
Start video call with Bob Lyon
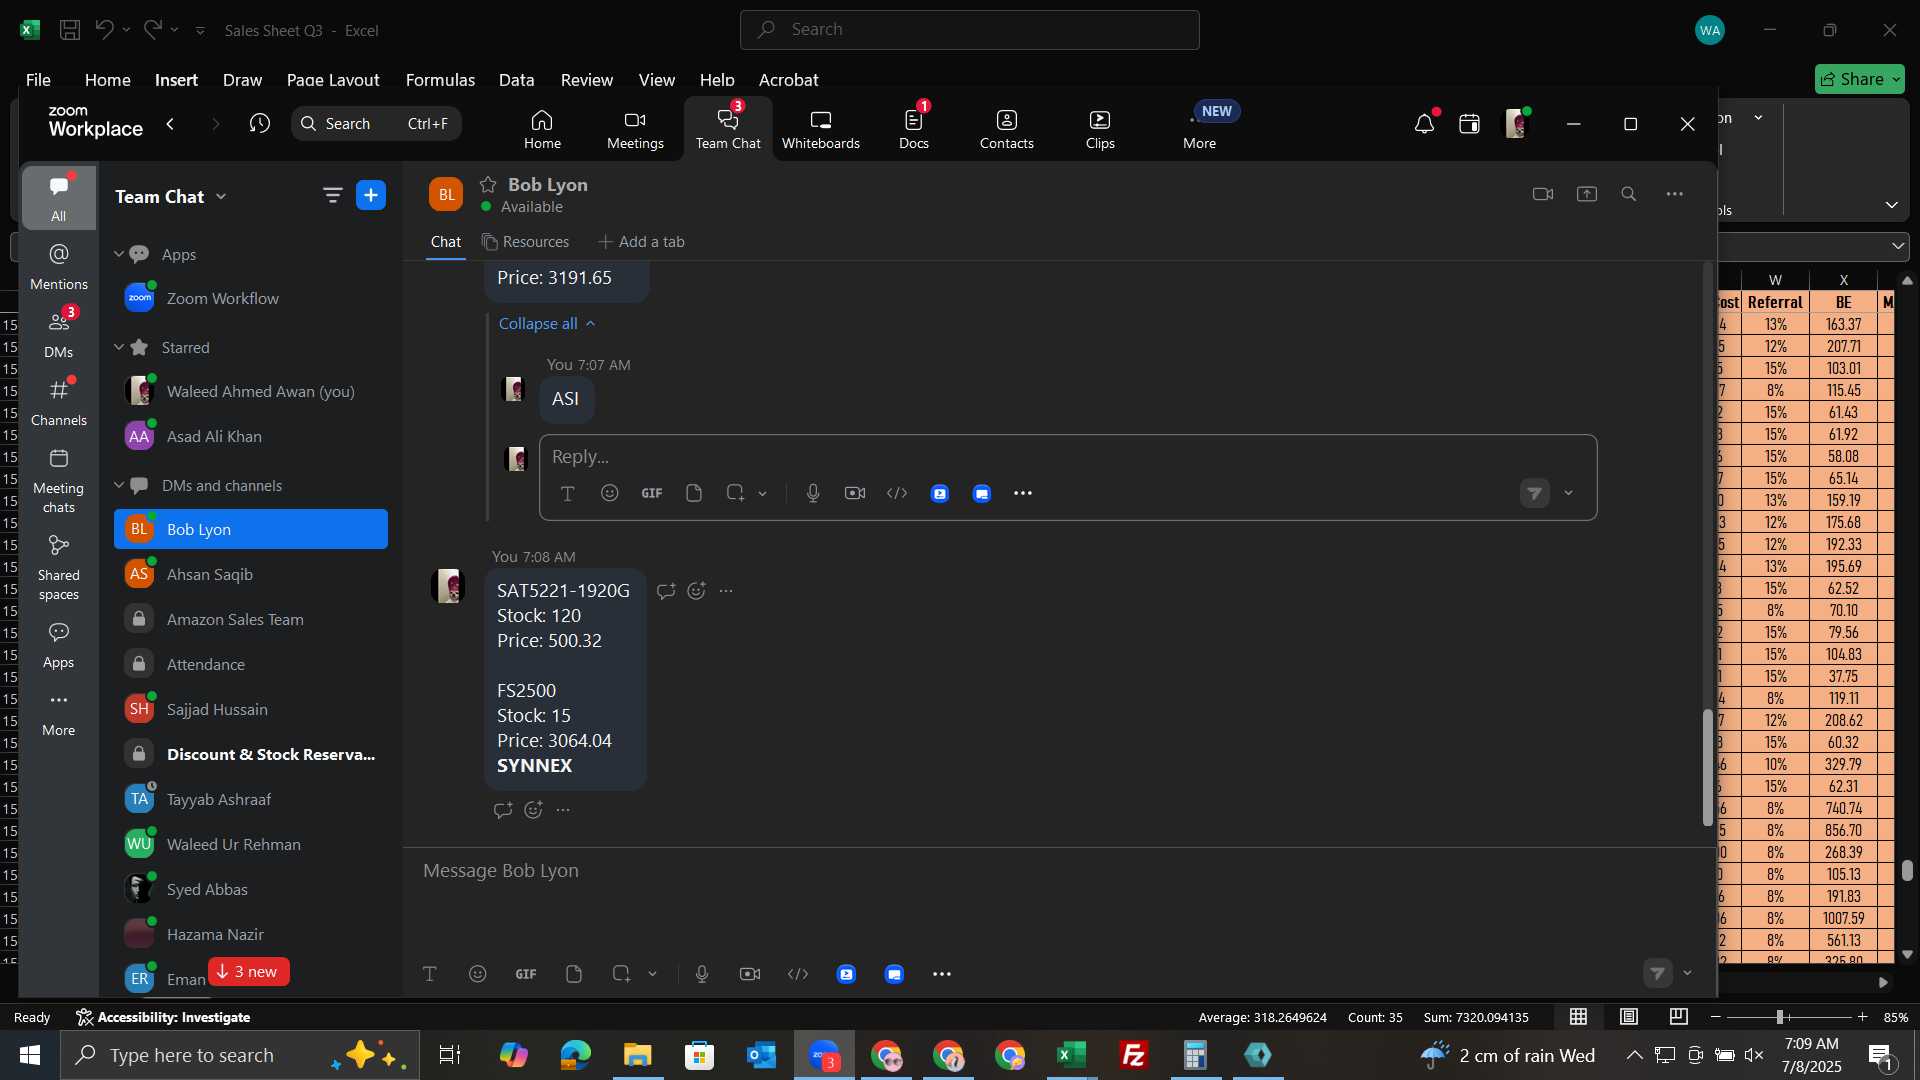click(x=1543, y=194)
